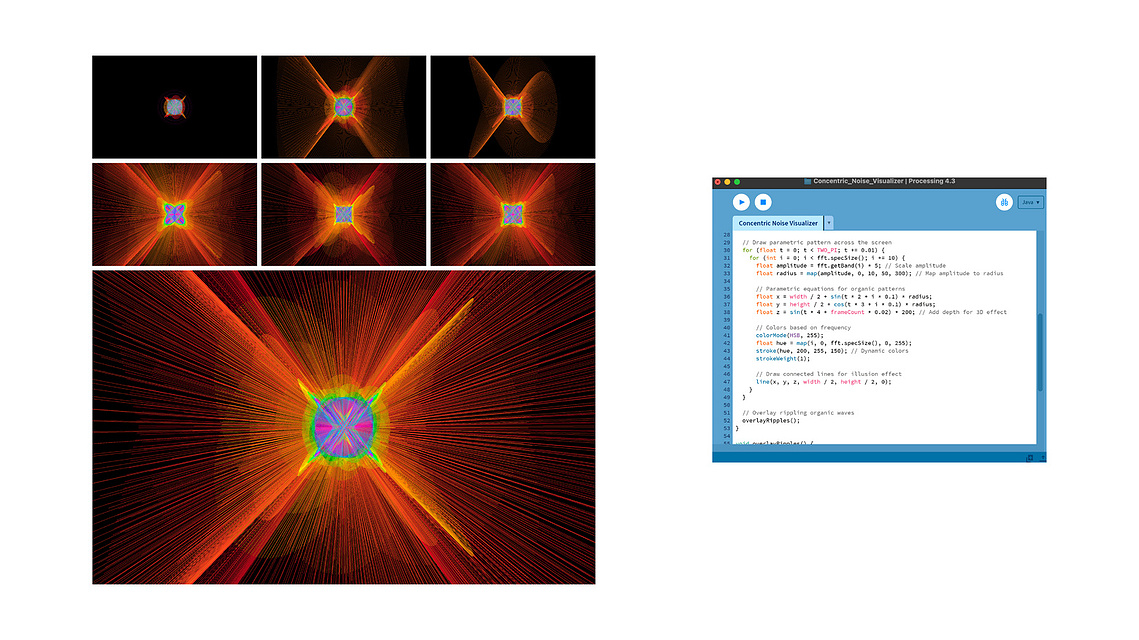Open the top-right visualizer thumbnail

pyautogui.click(x=513, y=107)
